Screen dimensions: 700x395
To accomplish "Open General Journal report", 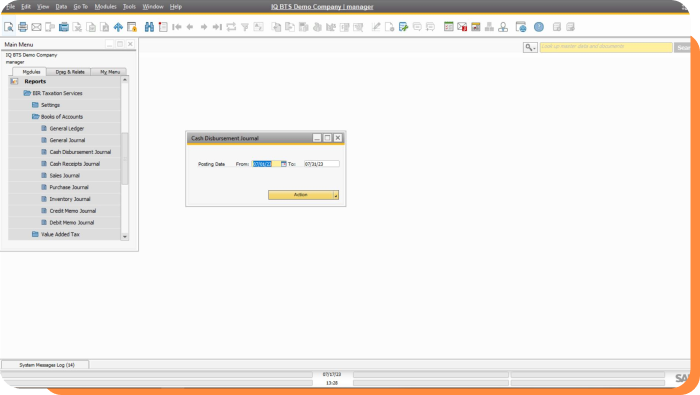I will pos(67,140).
